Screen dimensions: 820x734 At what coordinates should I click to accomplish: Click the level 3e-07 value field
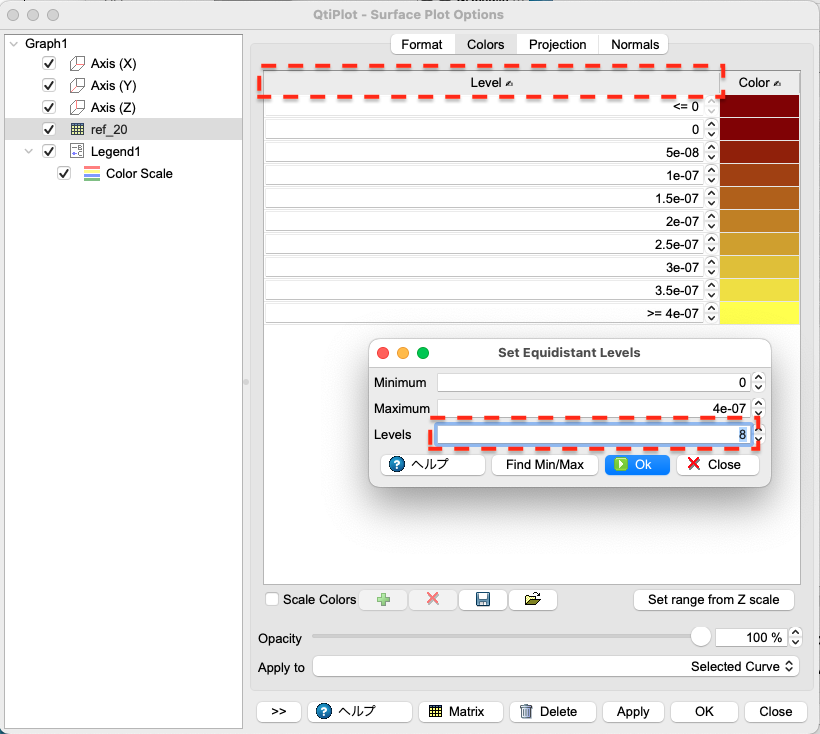coord(484,268)
